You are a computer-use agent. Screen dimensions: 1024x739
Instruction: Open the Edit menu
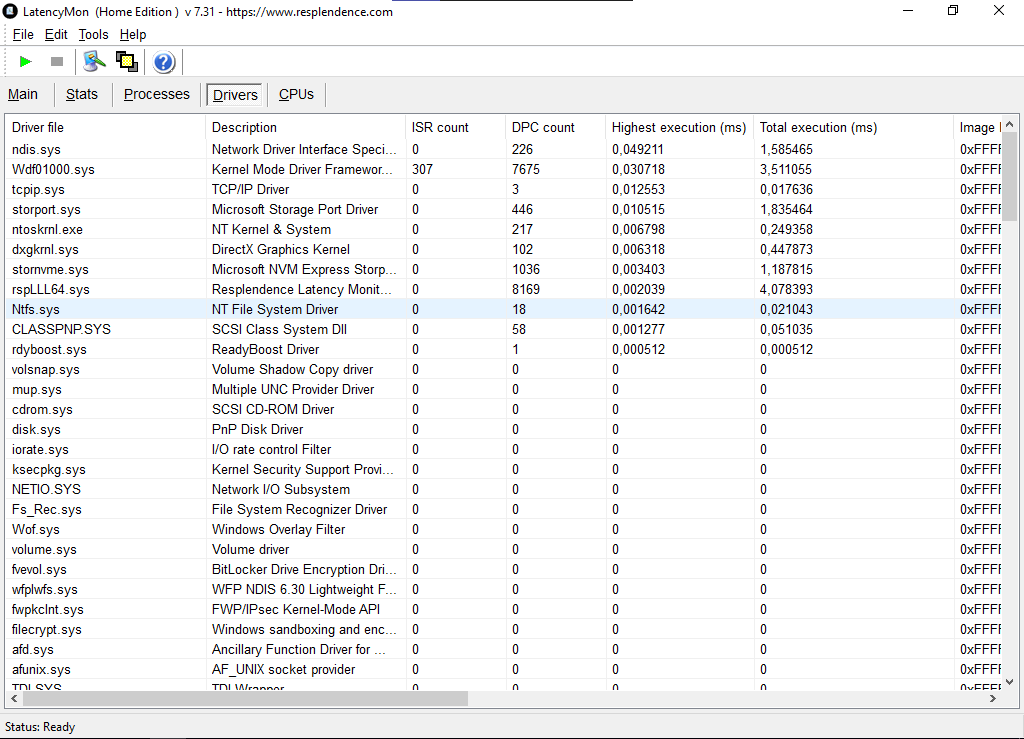coord(56,34)
